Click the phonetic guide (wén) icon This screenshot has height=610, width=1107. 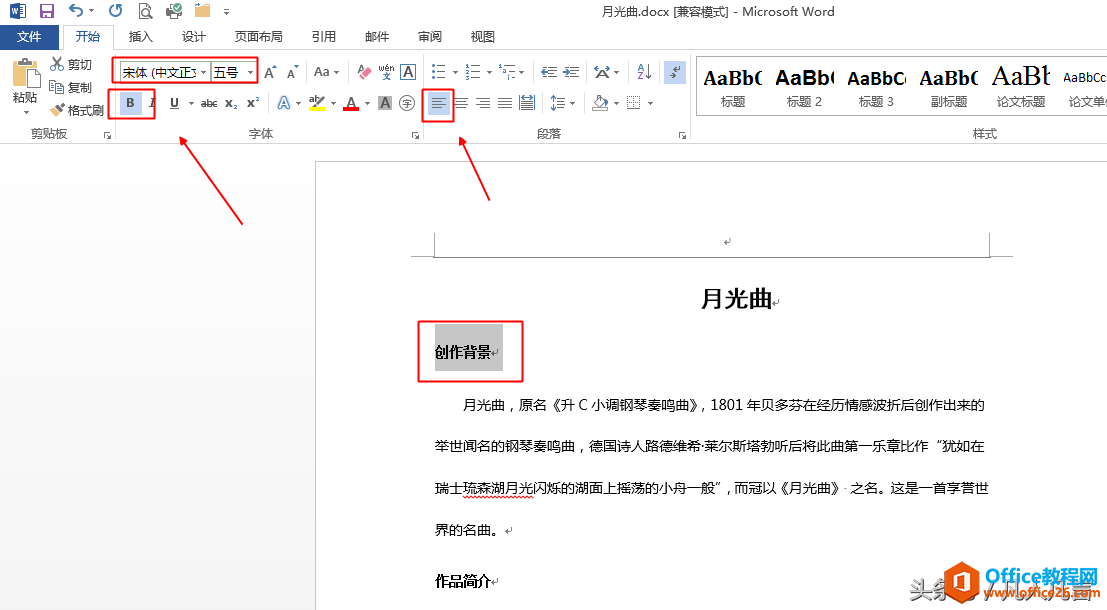pyautogui.click(x=386, y=72)
